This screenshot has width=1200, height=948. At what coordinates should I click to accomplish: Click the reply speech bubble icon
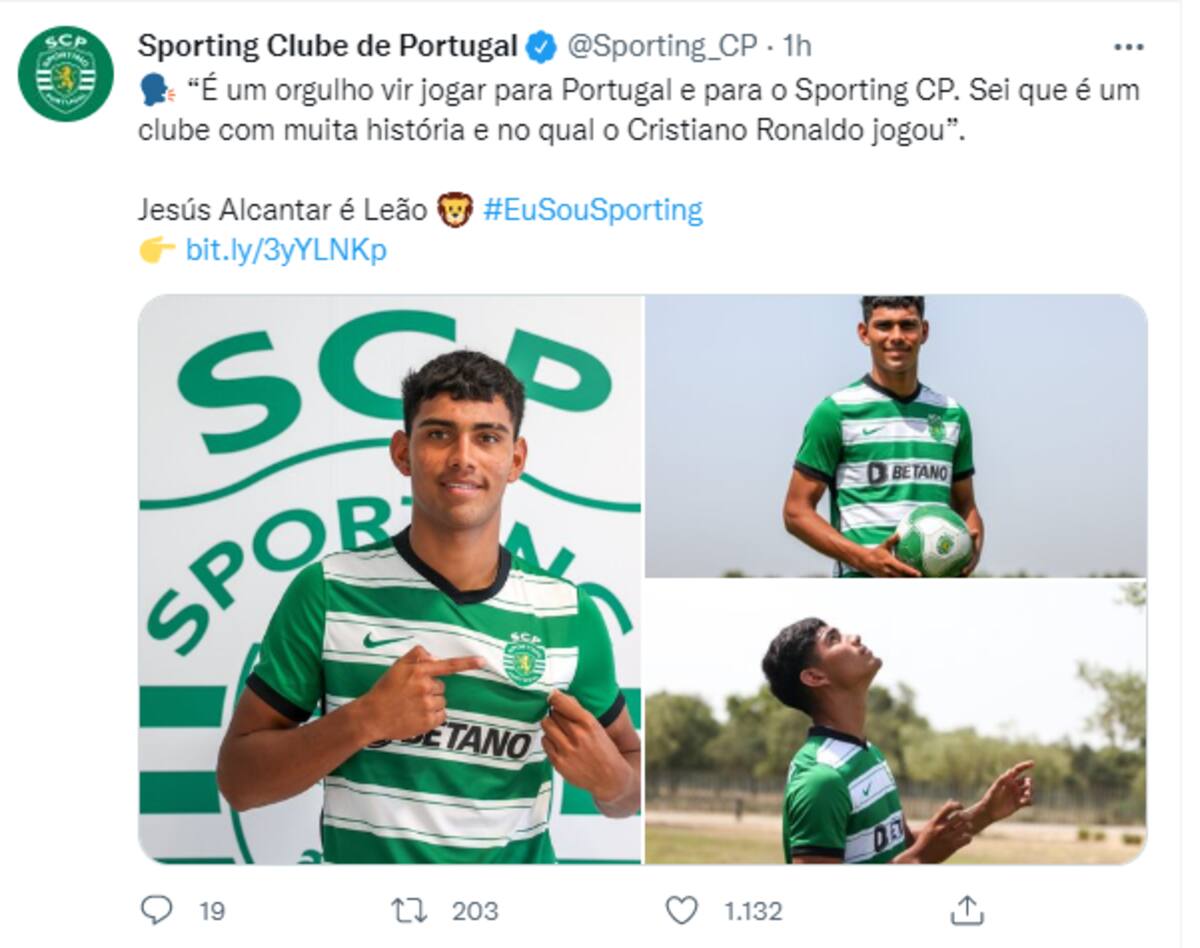pyautogui.click(x=156, y=910)
